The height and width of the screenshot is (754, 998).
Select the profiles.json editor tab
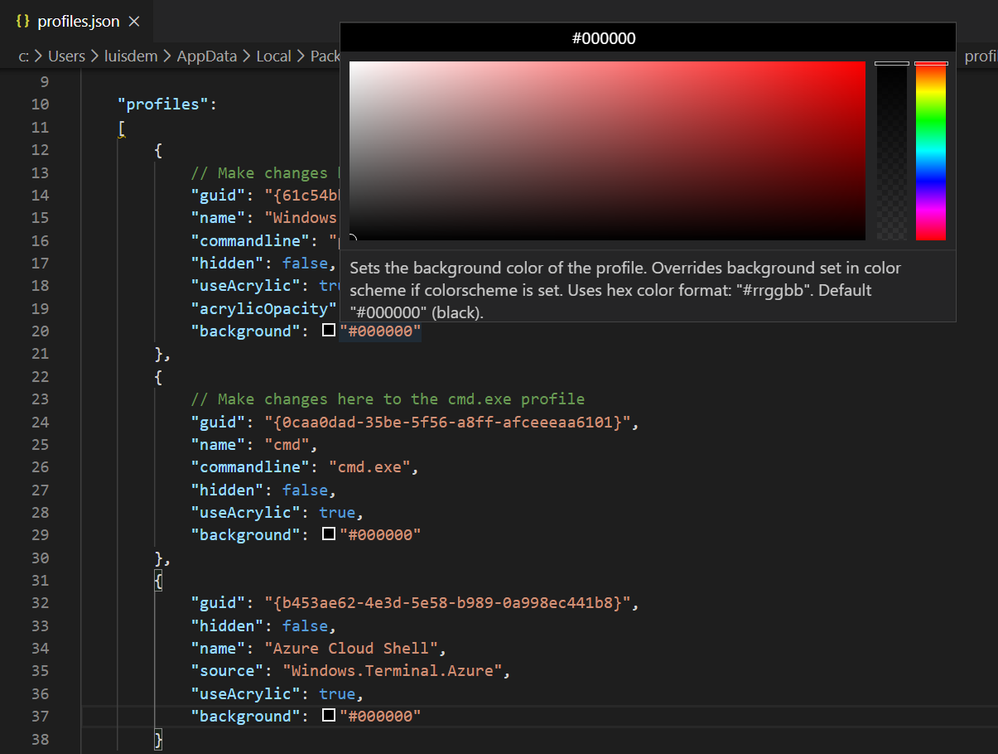(x=77, y=22)
